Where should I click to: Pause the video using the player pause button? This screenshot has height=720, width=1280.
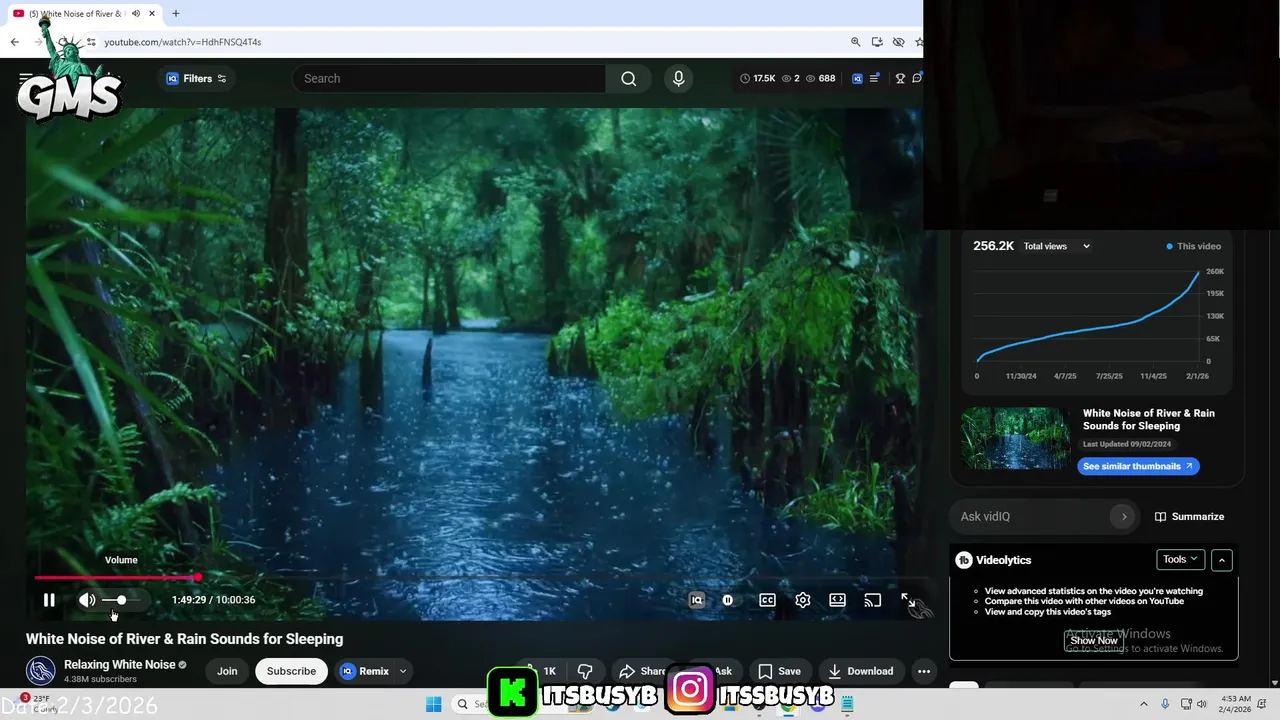49,600
